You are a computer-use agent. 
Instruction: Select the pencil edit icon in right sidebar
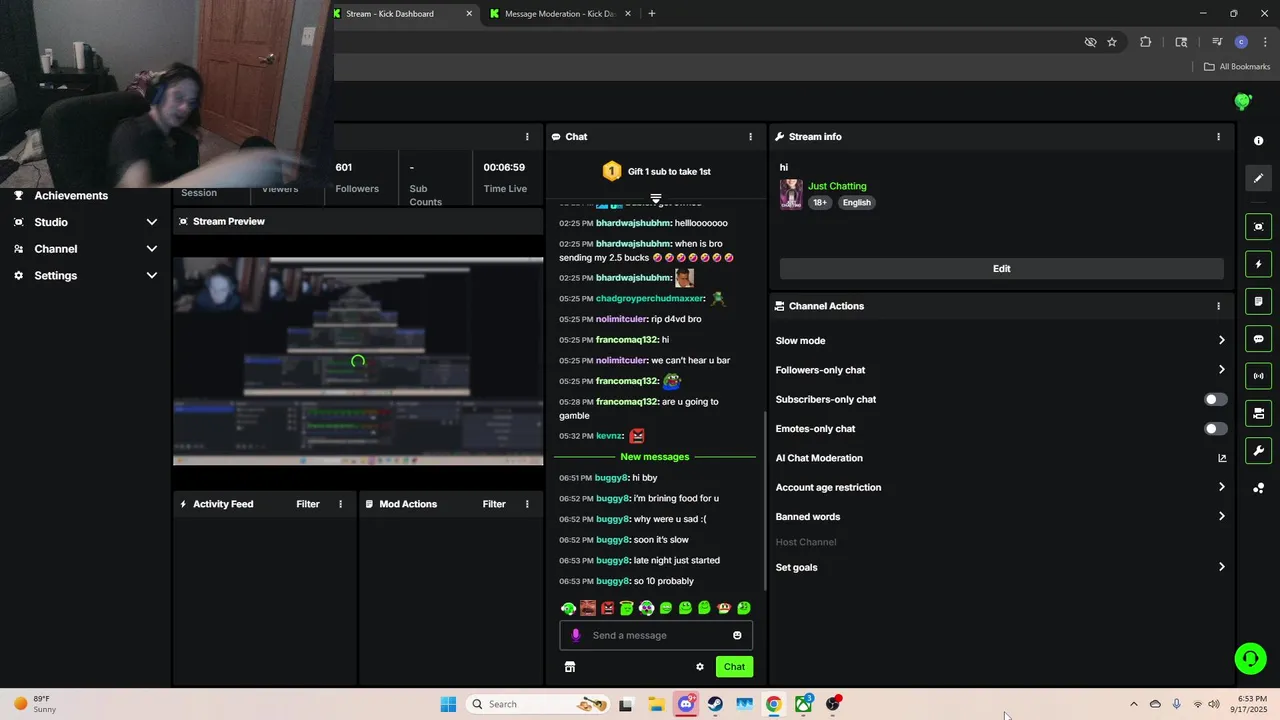(x=1258, y=178)
